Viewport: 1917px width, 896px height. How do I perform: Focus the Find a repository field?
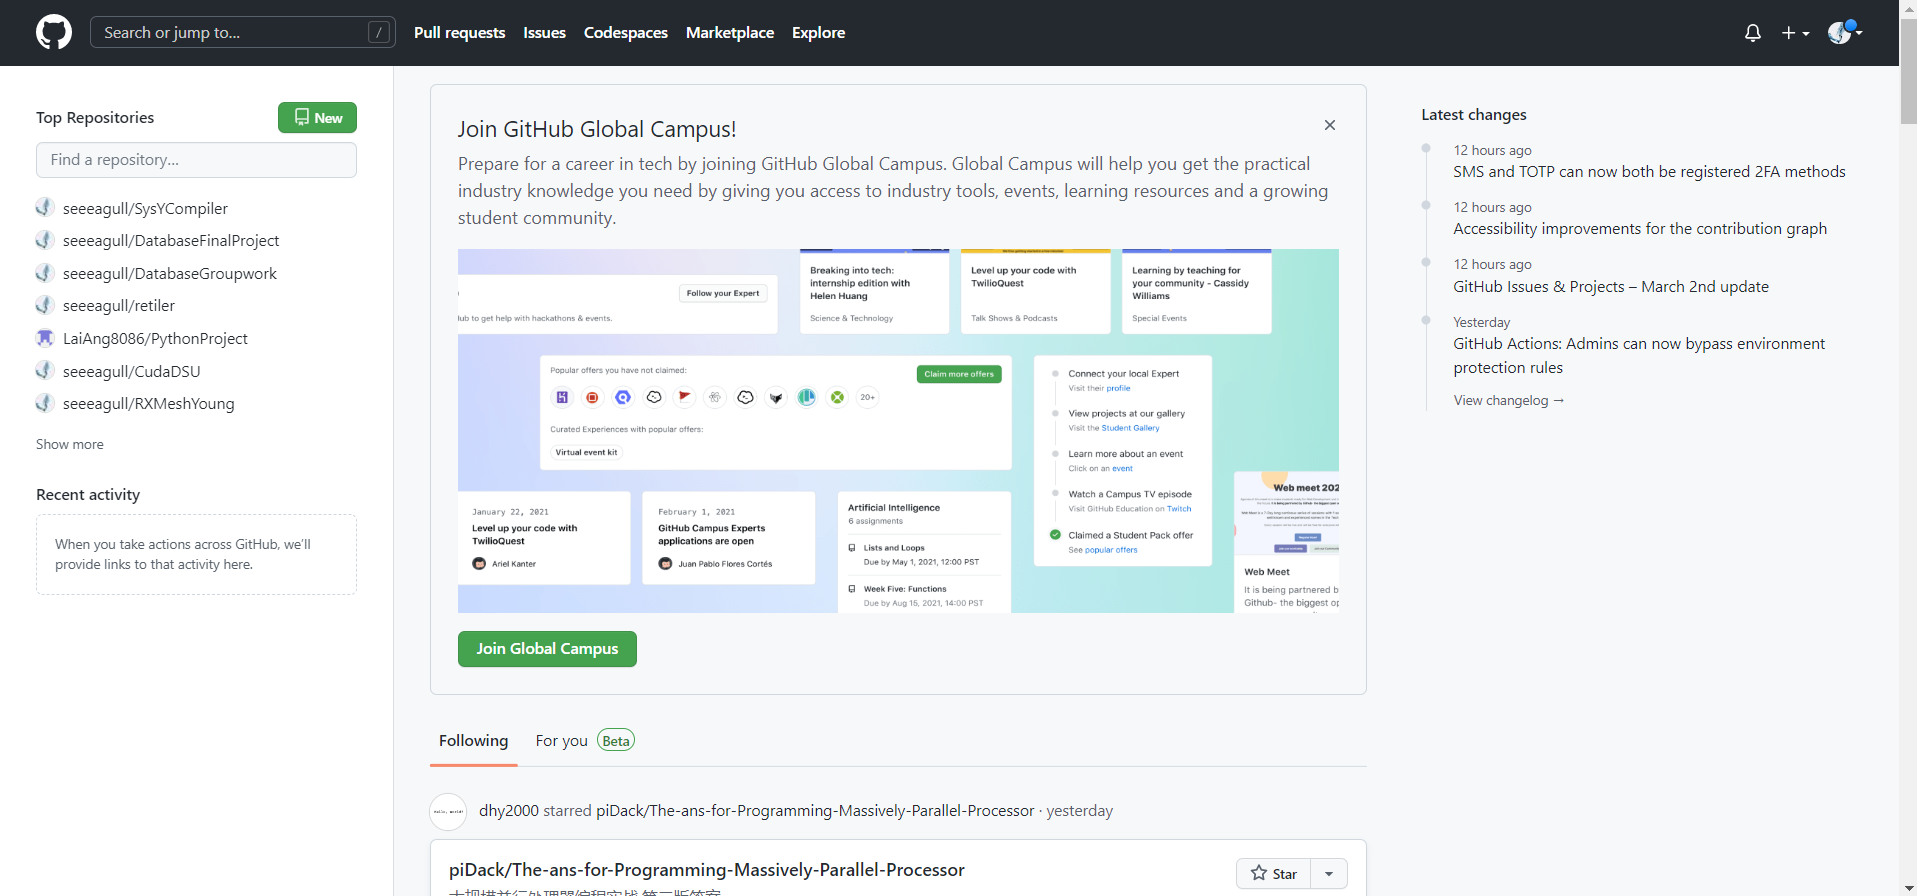point(196,160)
